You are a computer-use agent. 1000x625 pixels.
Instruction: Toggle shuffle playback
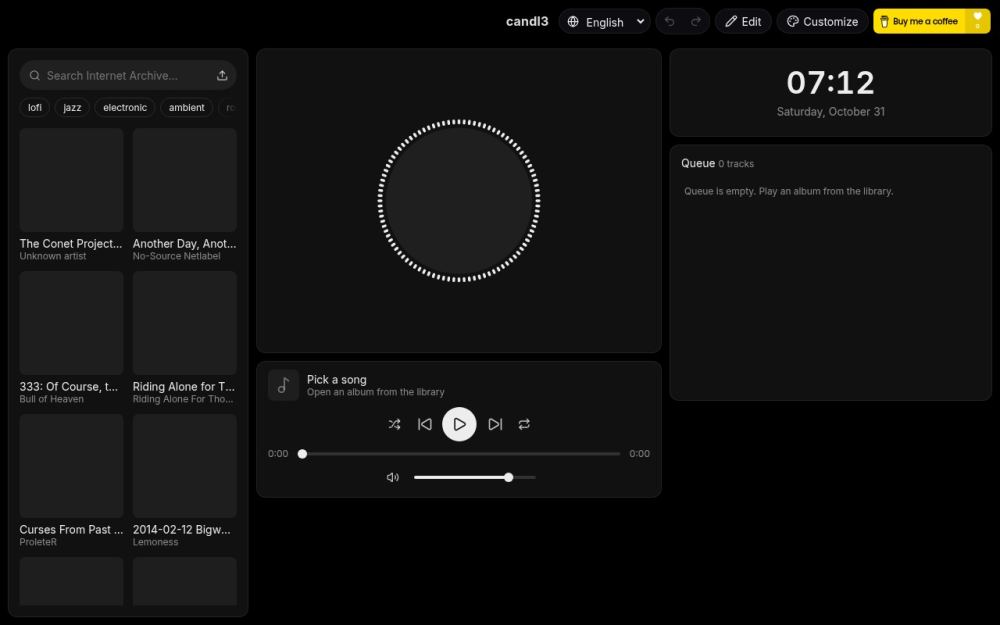(394, 424)
